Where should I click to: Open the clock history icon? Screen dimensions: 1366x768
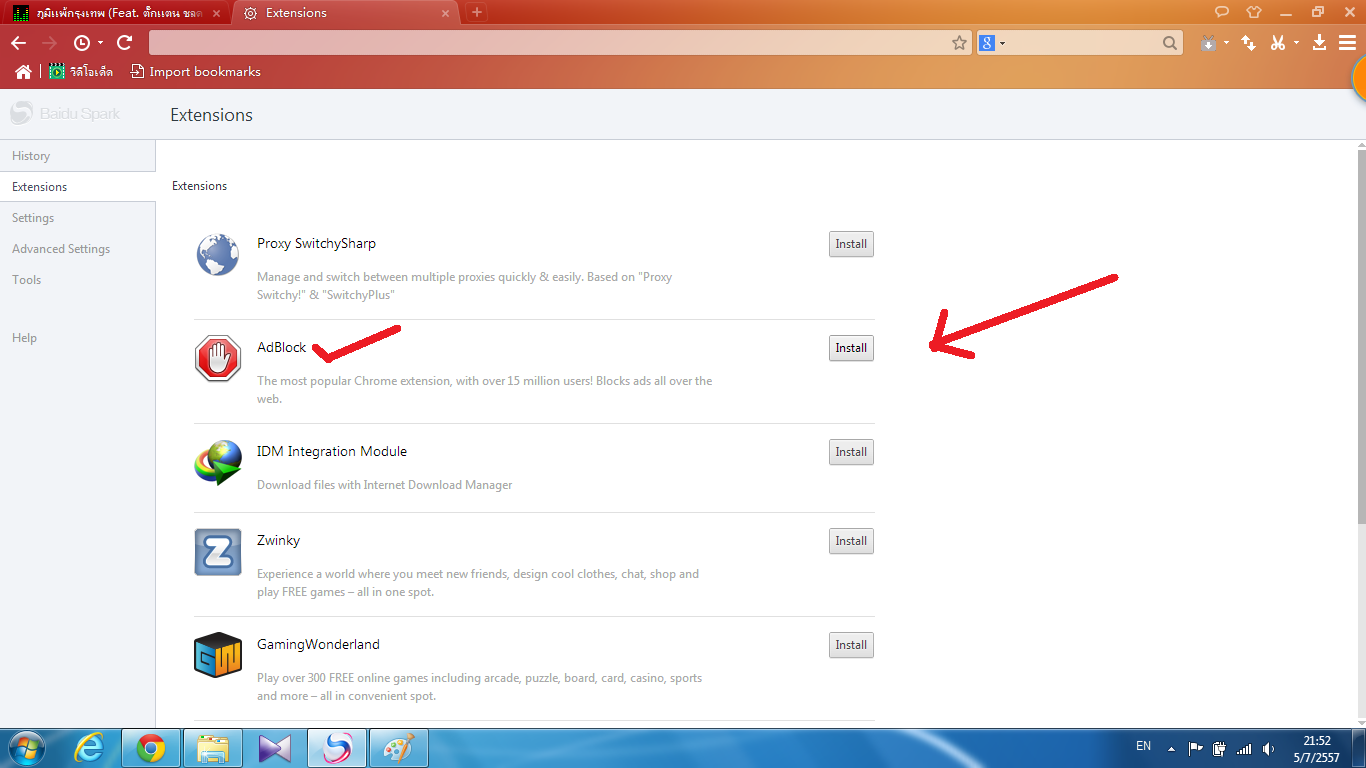[x=82, y=43]
